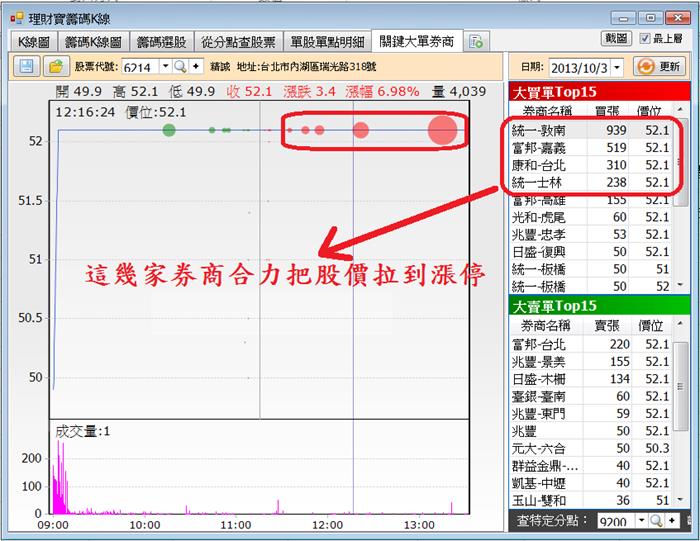Select the 日盛-木柵 sell row
Image resolution: width=700 pixels, height=541 pixels.
point(591,379)
